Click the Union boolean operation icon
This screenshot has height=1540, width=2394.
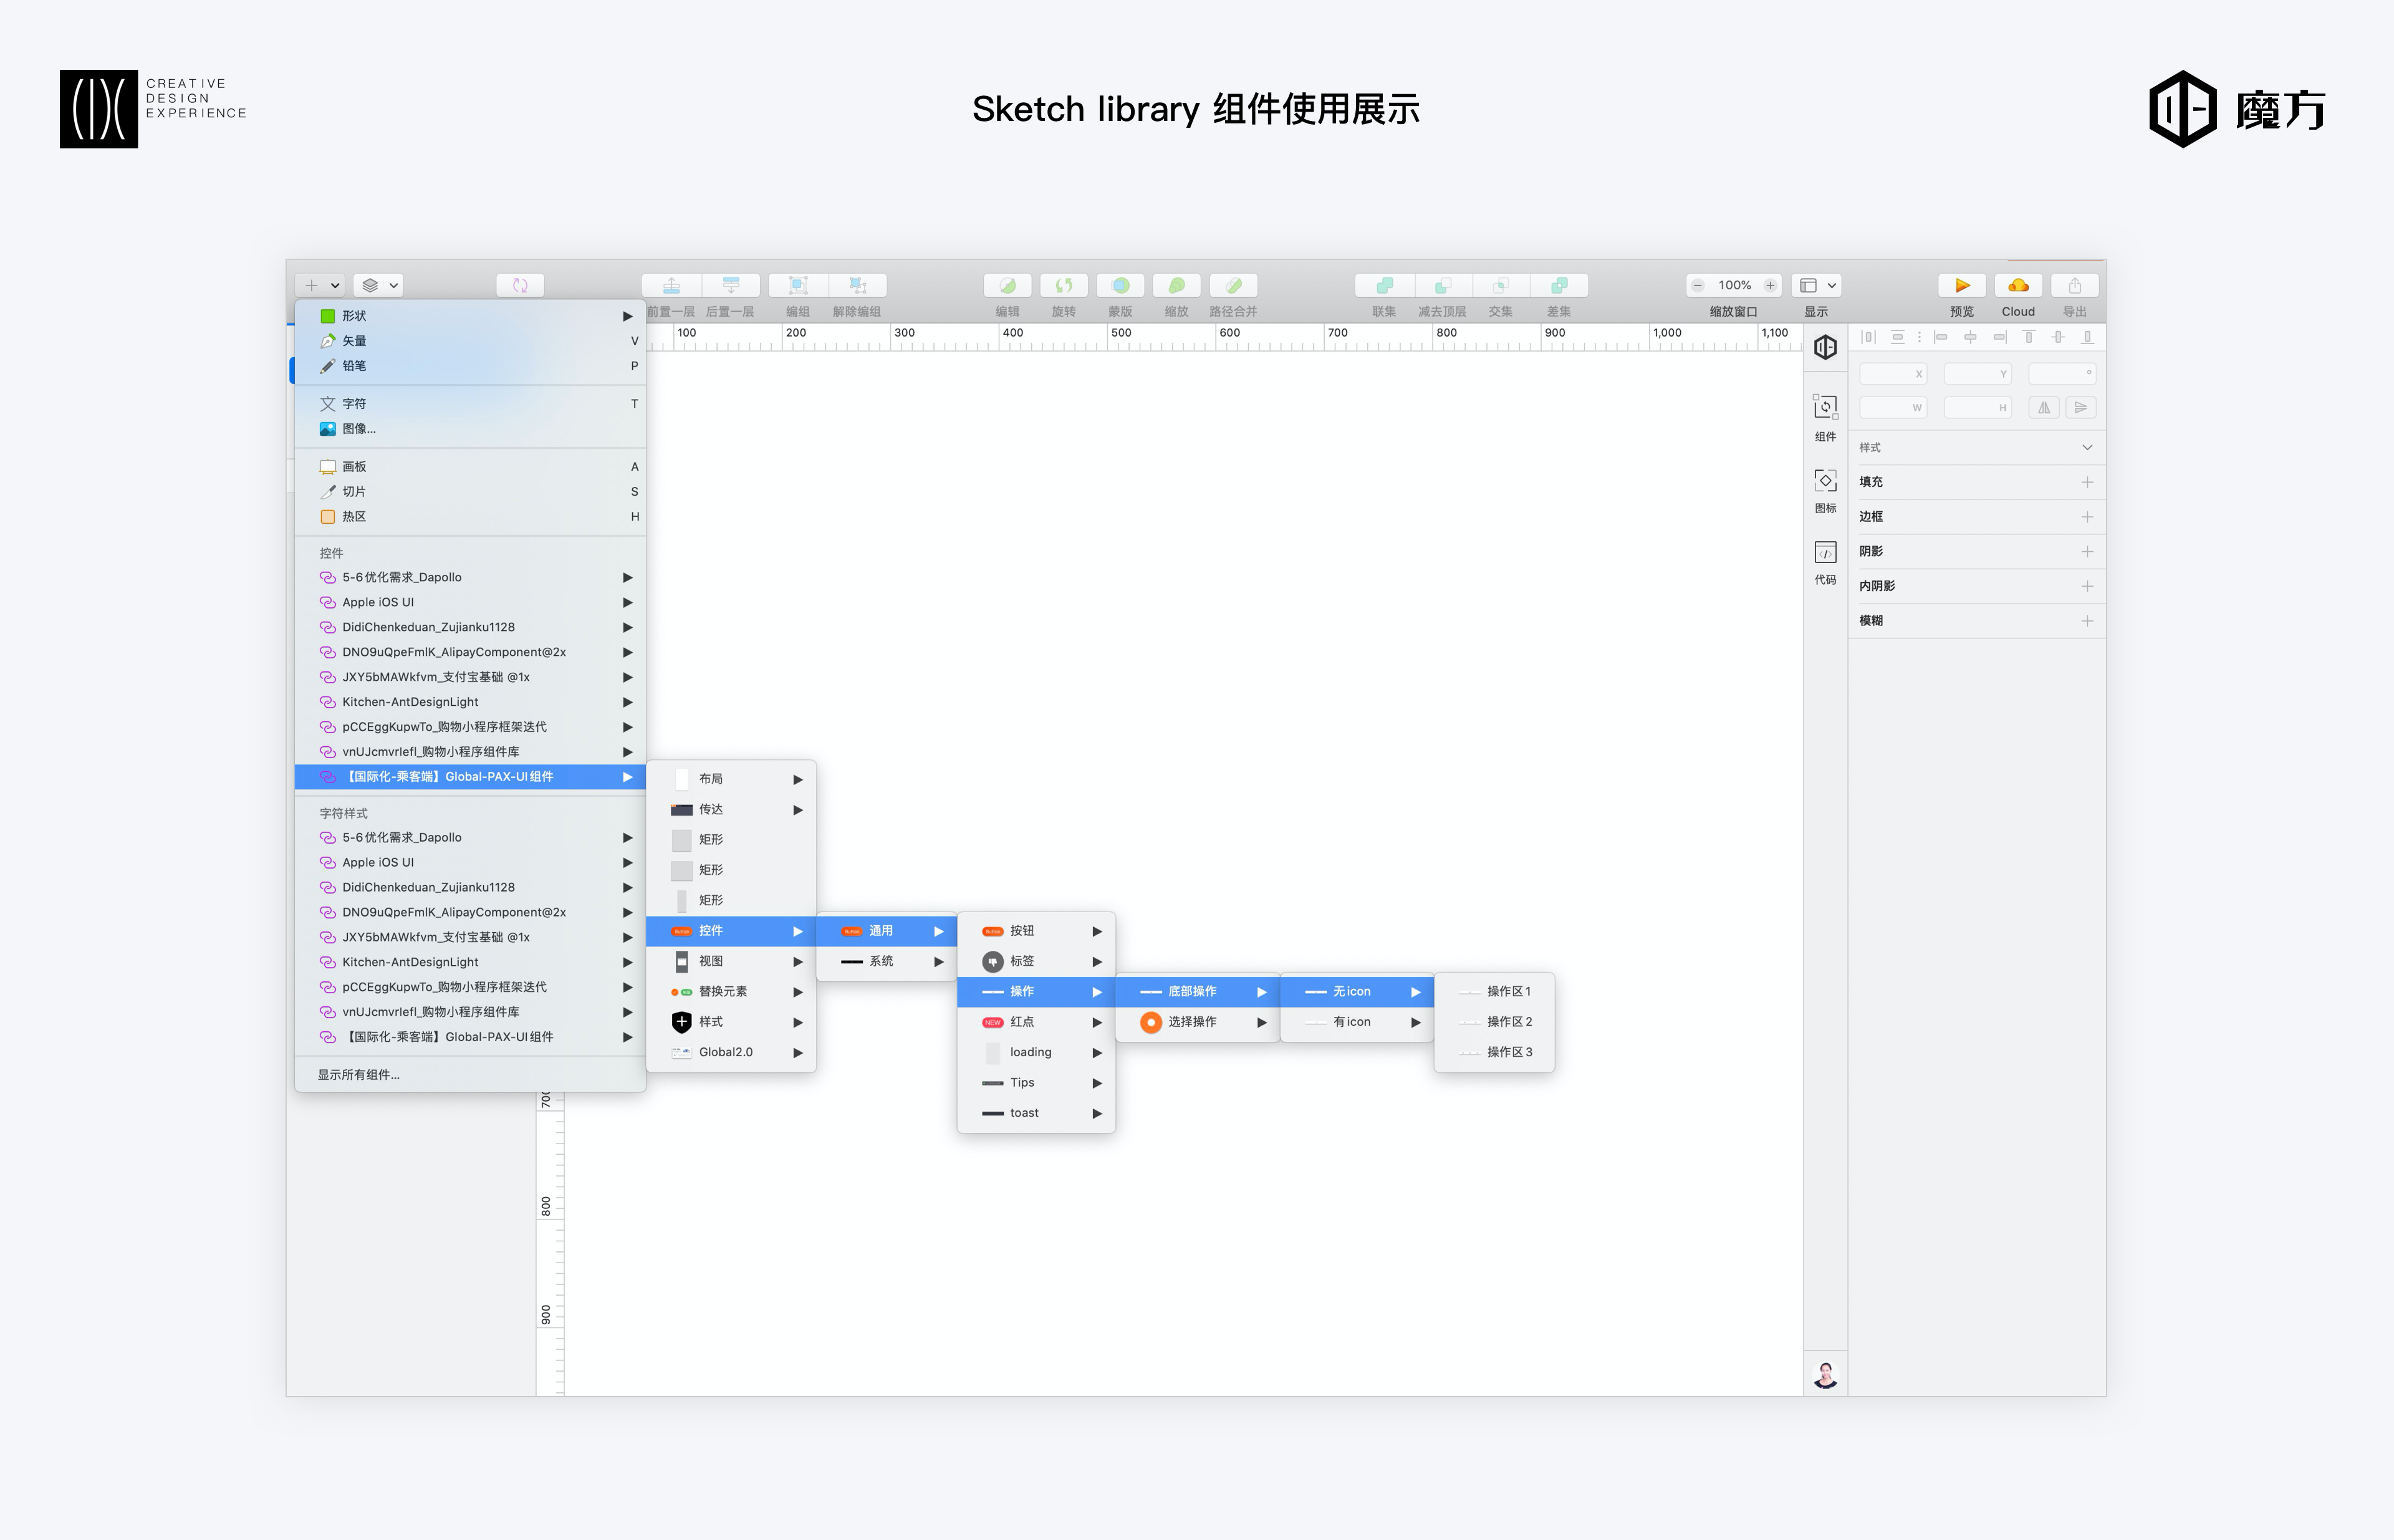click(1384, 286)
